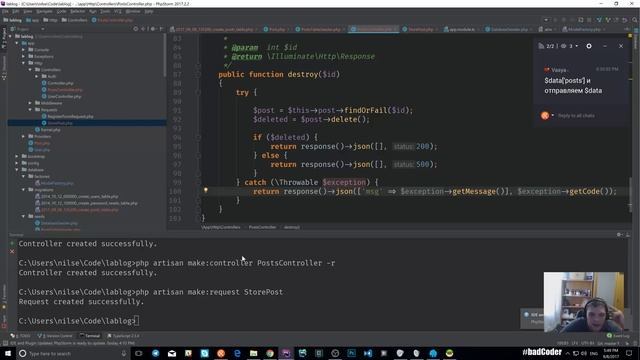Switch to the app.module.ts editor tab

click(462, 29)
